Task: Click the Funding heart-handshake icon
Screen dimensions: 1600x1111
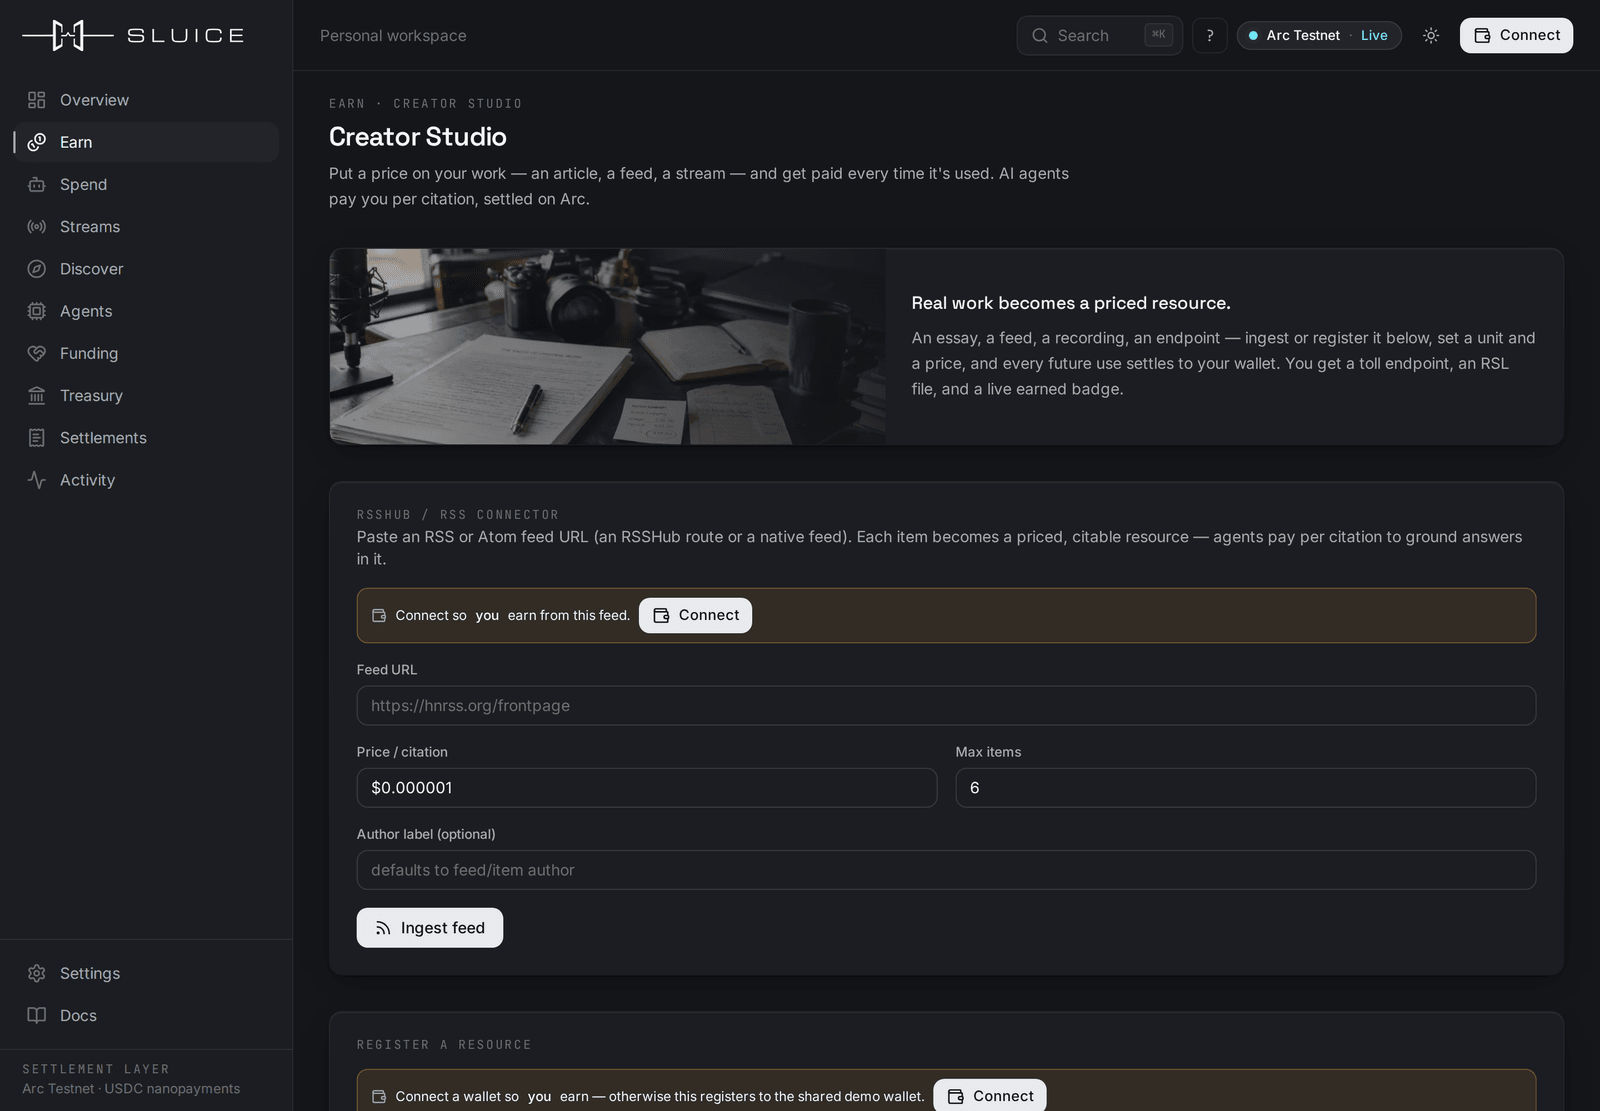Action: [x=37, y=353]
